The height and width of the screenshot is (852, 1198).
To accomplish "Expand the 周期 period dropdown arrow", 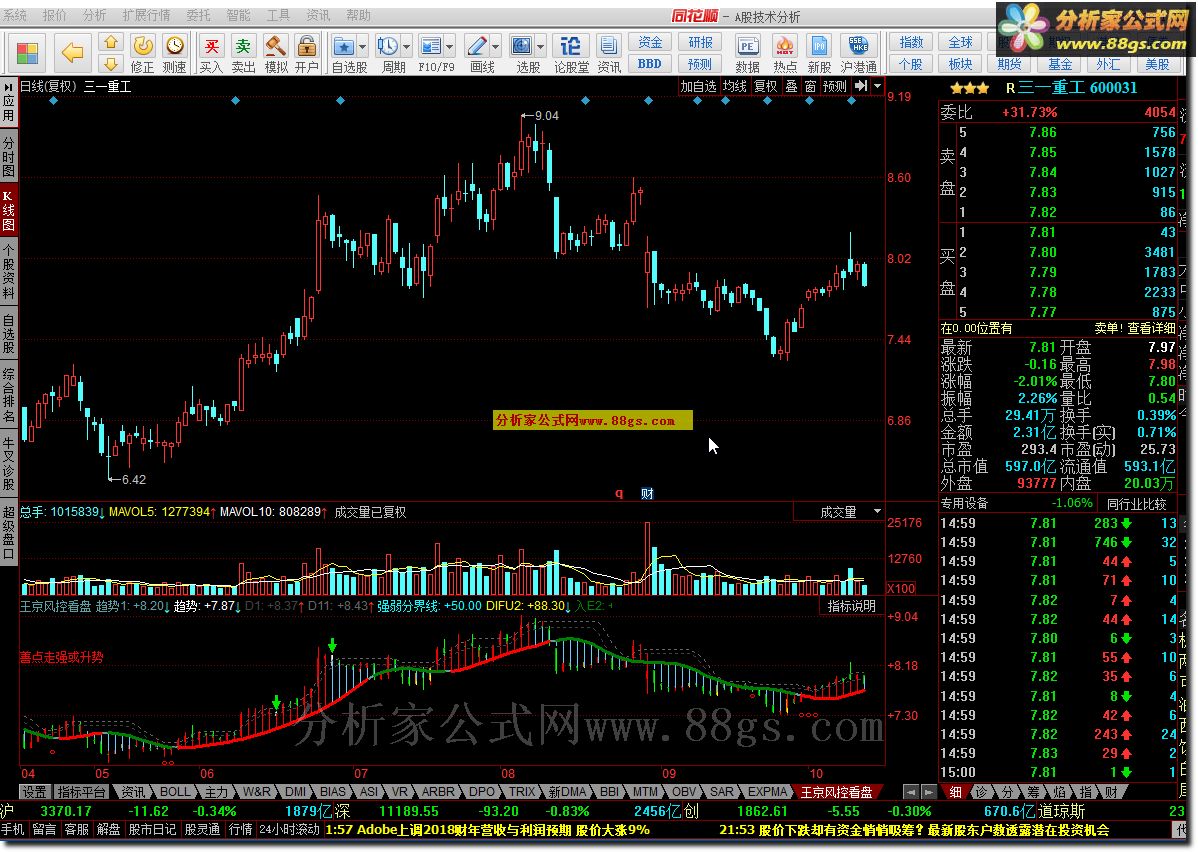I will tap(407, 47).
